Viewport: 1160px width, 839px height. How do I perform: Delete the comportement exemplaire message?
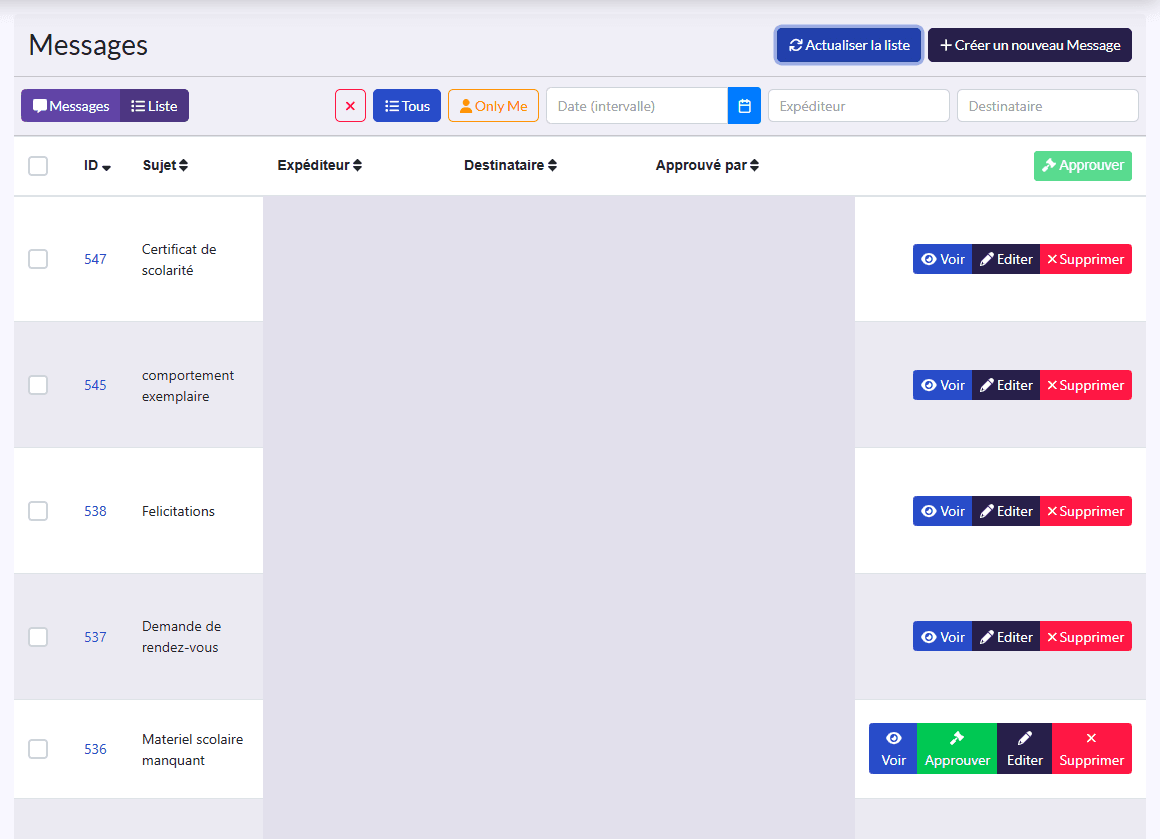point(1086,385)
